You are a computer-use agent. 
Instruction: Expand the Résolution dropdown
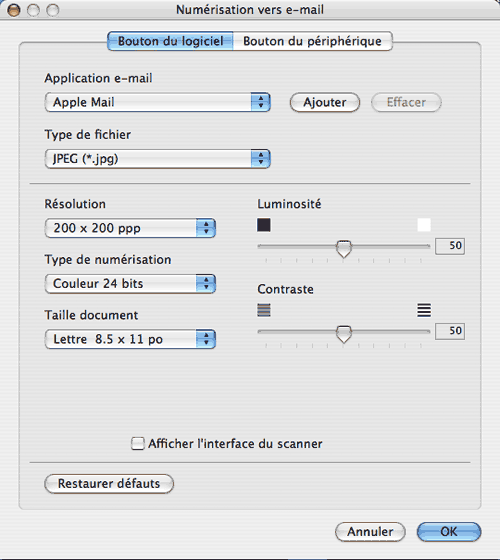click(130, 228)
